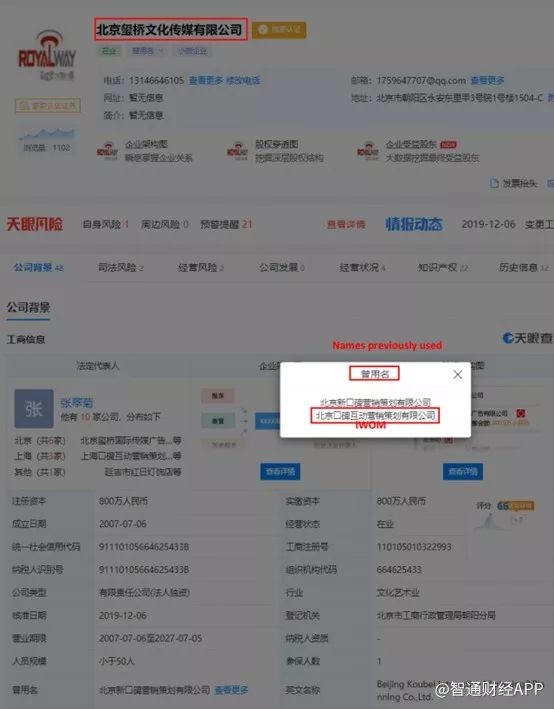Select the 公司背景 tab
The width and height of the screenshot is (554, 709).
pos(38,268)
